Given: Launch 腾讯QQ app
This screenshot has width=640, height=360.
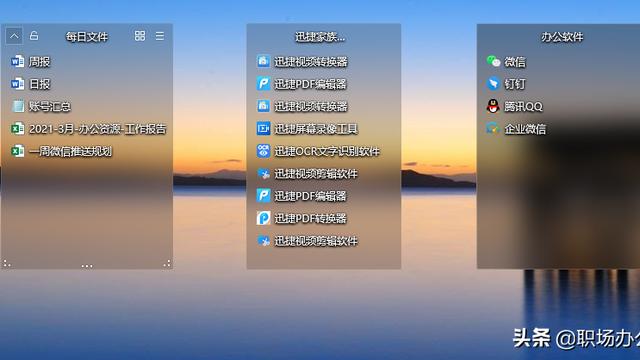Looking at the screenshot, I should point(514,107).
